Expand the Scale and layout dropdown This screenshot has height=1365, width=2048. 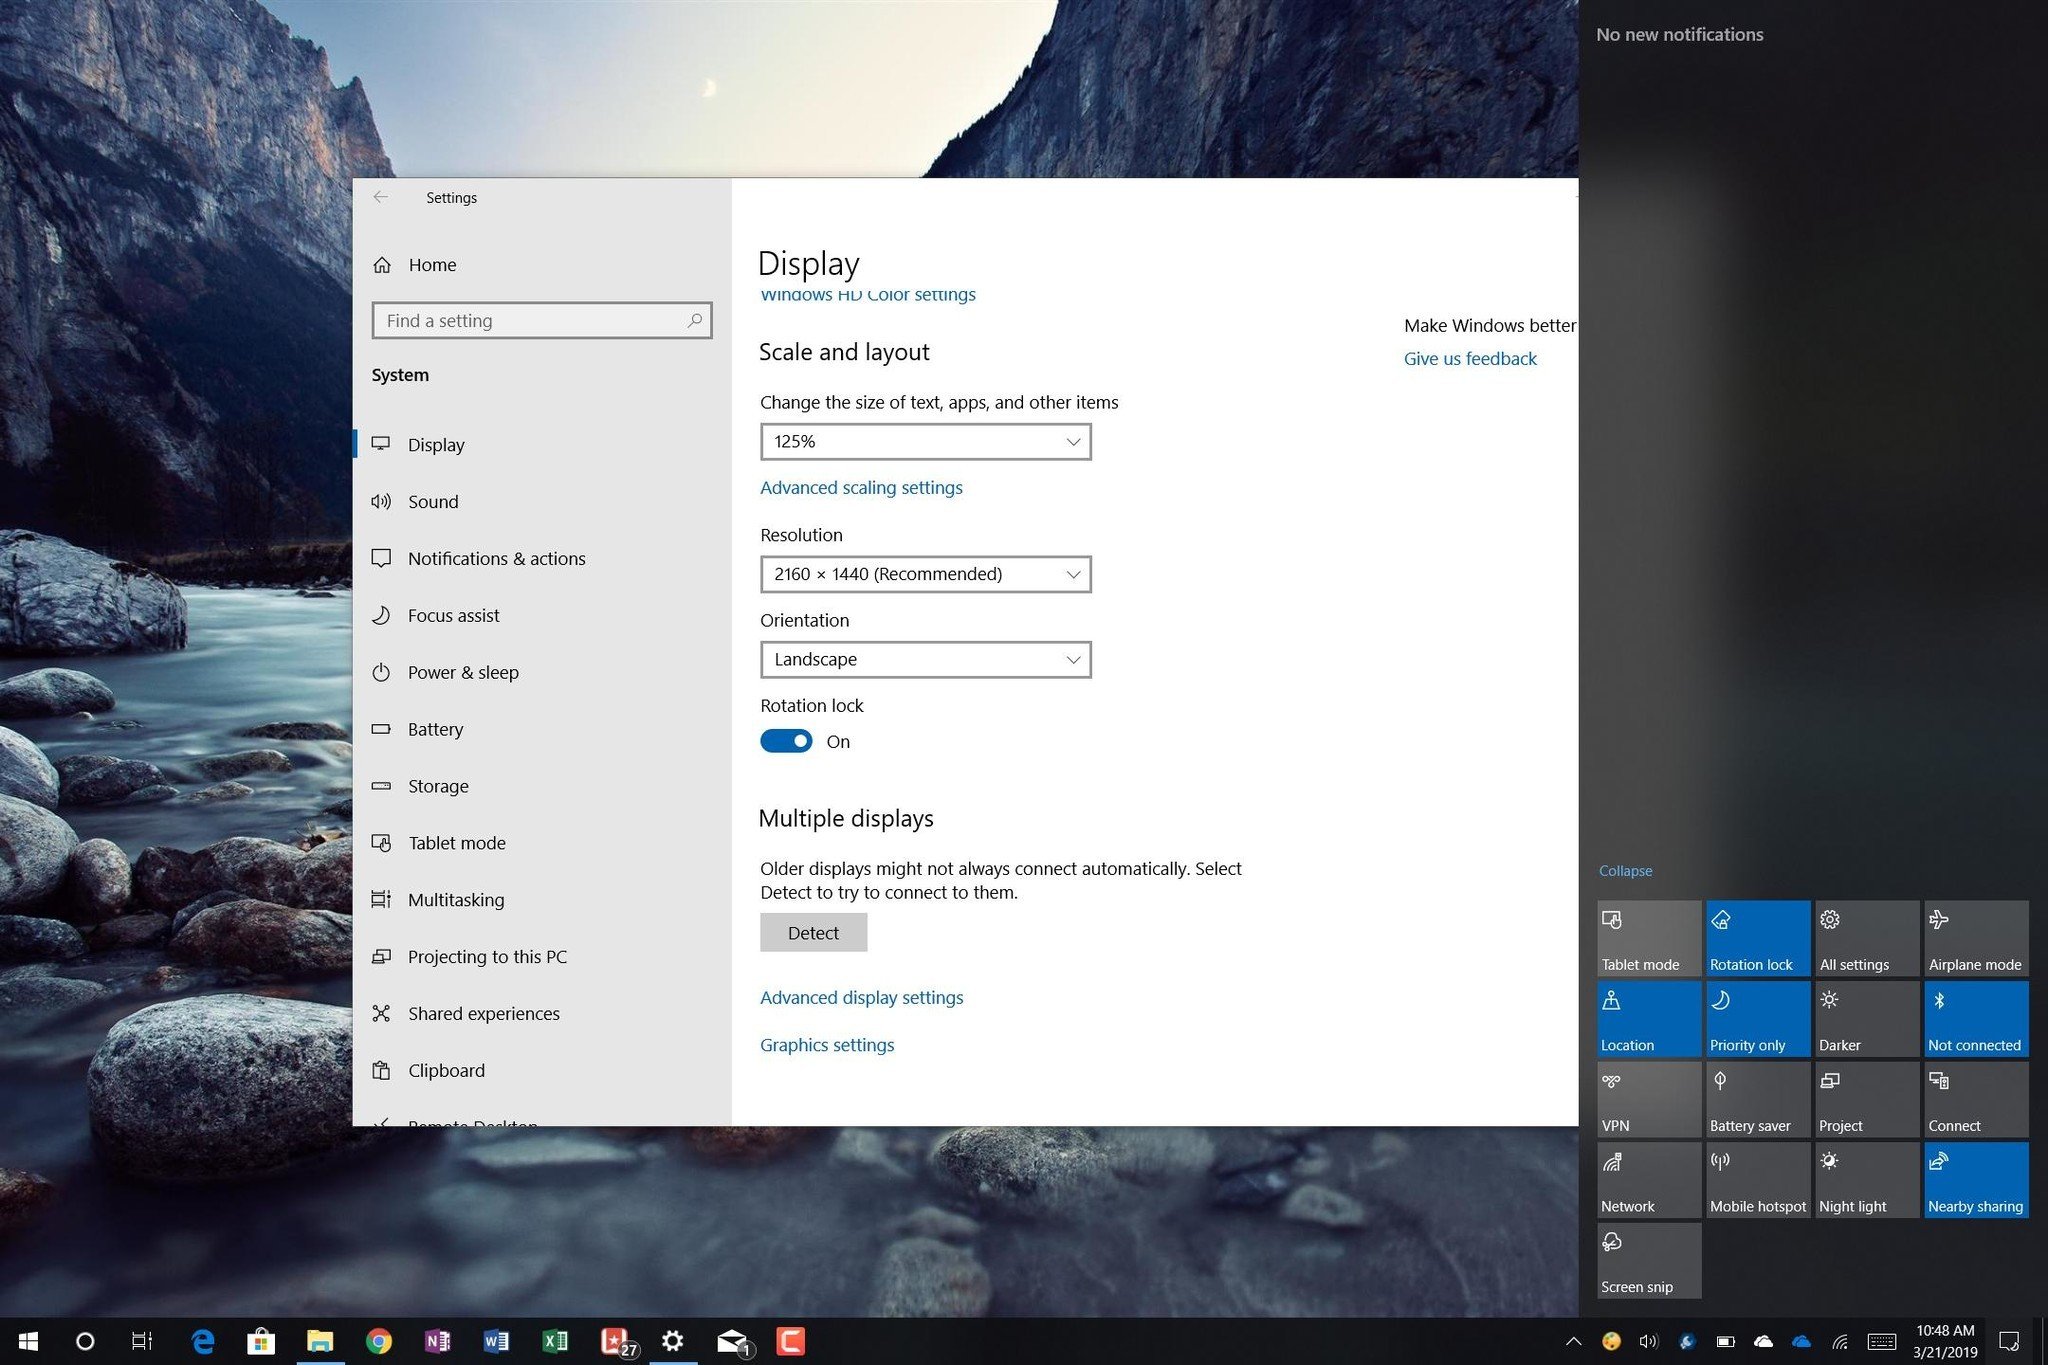pyautogui.click(x=926, y=440)
